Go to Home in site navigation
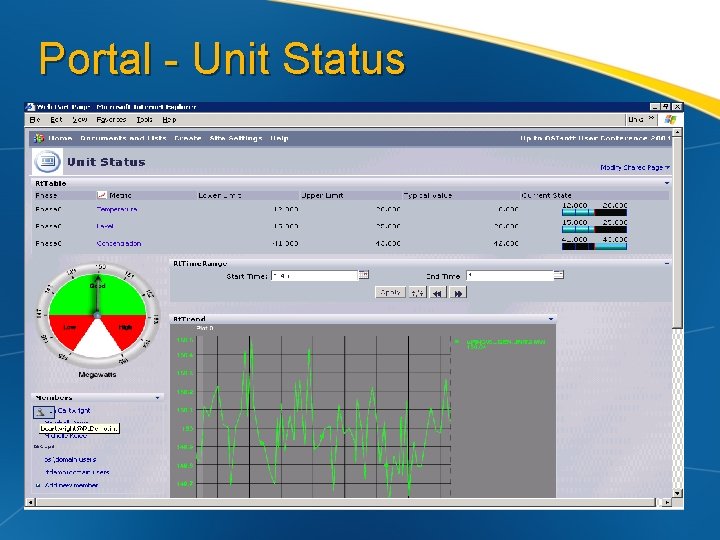The image size is (720, 540). click(x=60, y=138)
